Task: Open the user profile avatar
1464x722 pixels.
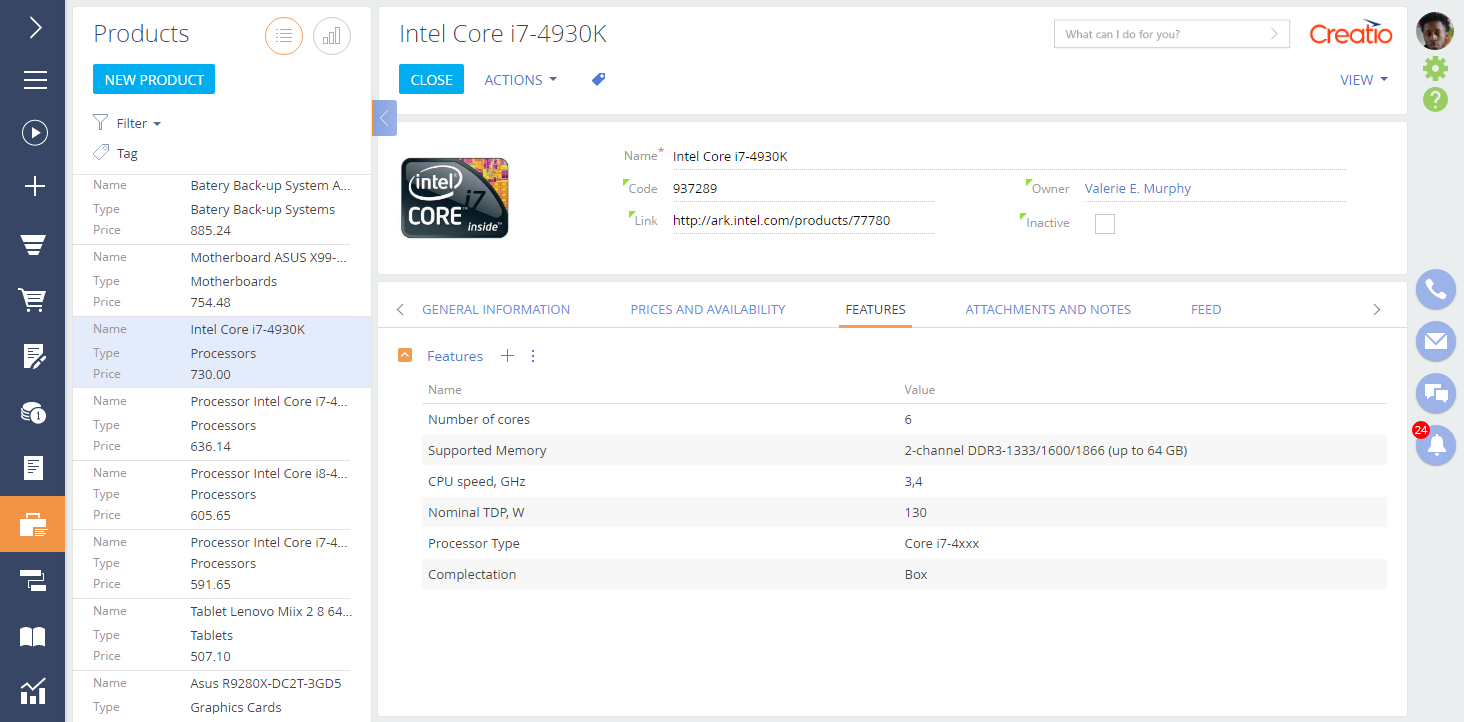Action: click(x=1435, y=30)
